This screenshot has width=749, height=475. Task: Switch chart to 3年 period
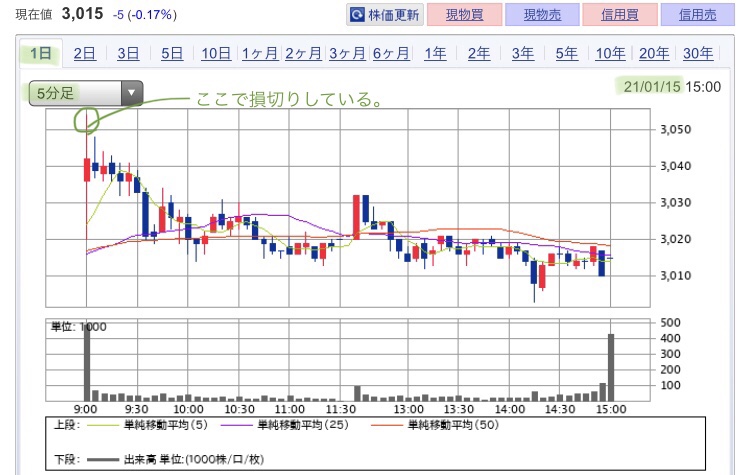click(x=523, y=54)
